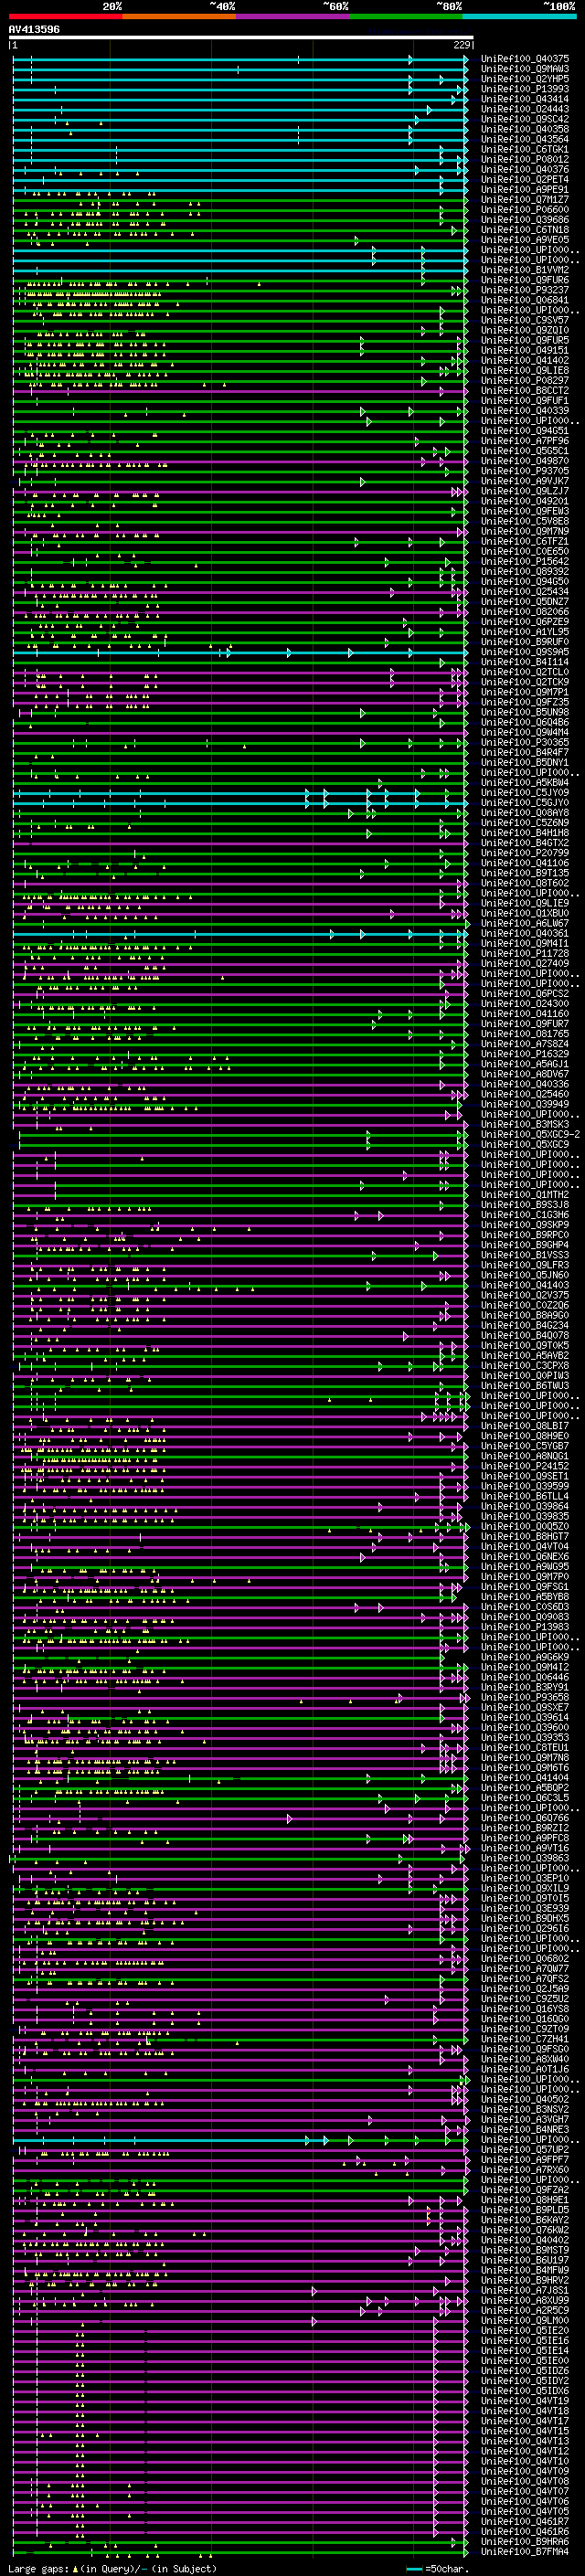Select the UniRef100_C6TGK1 label
Image resolution: width=585 pixels, height=2576 pixels.
click(x=525, y=149)
